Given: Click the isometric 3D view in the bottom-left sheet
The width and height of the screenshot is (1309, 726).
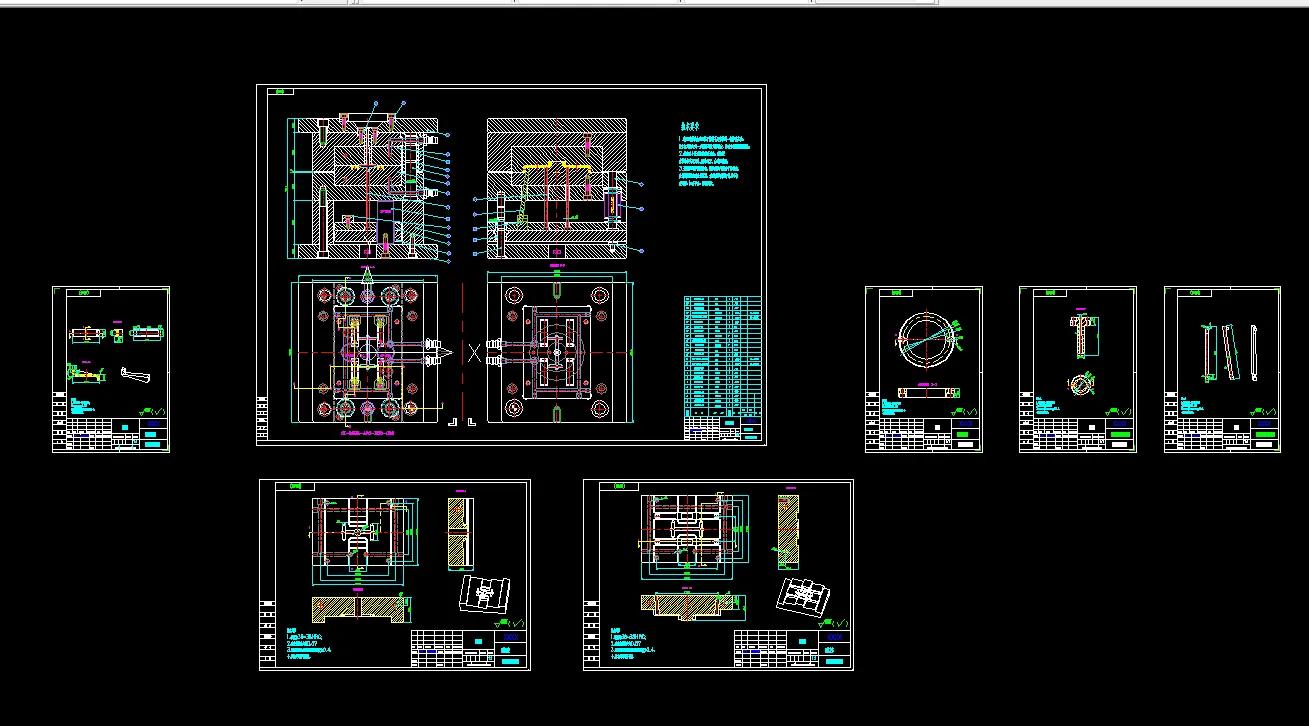Looking at the screenshot, I should pos(485,592).
